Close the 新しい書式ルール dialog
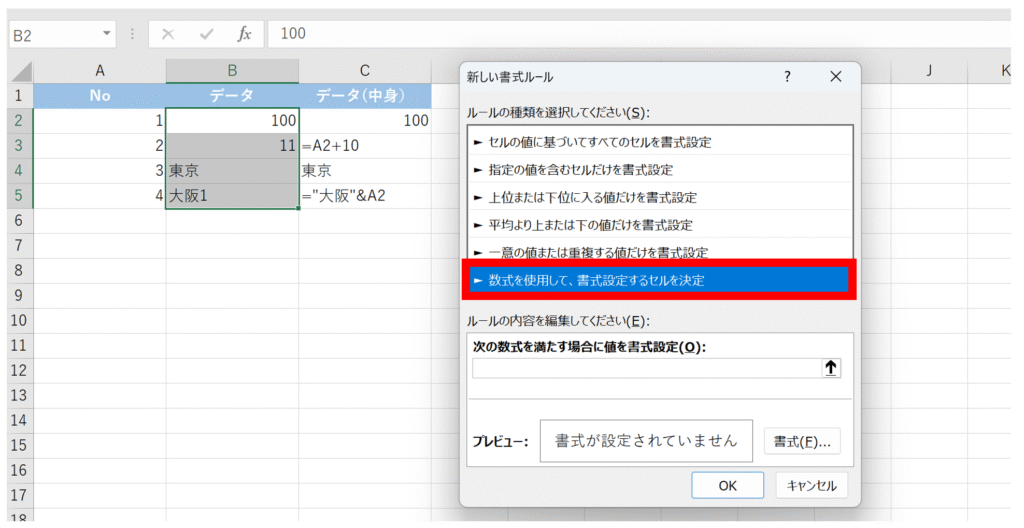The width and height of the screenshot is (1024, 528). pos(836,77)
